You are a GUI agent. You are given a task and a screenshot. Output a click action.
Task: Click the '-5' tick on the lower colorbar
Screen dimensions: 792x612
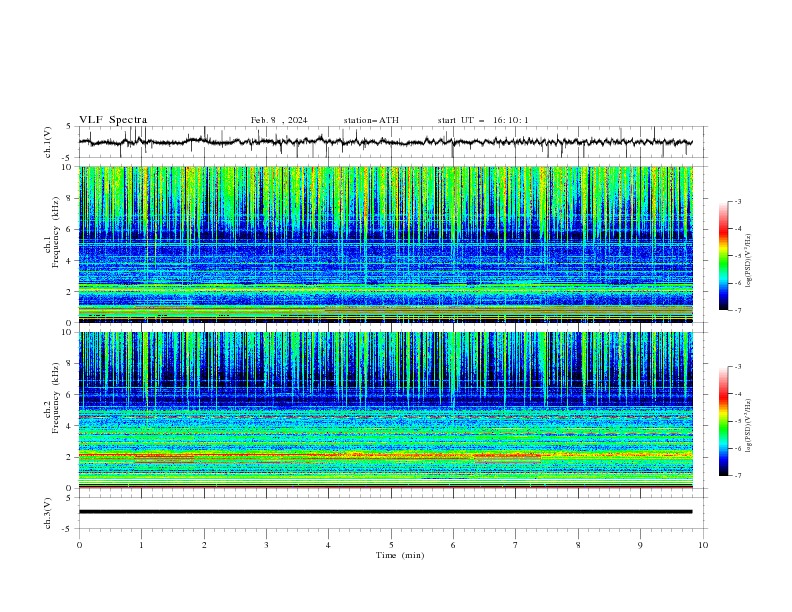click(x=738, y=421)
